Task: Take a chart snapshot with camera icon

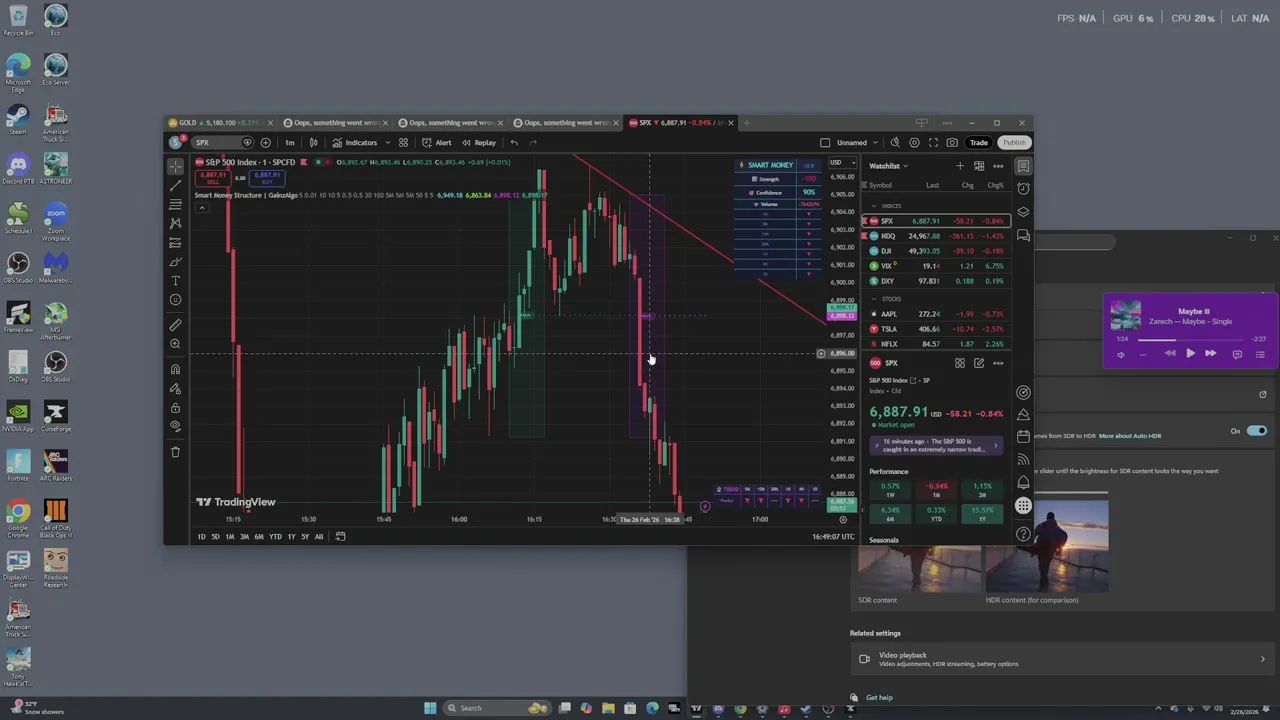Action: tap(952, 142)
